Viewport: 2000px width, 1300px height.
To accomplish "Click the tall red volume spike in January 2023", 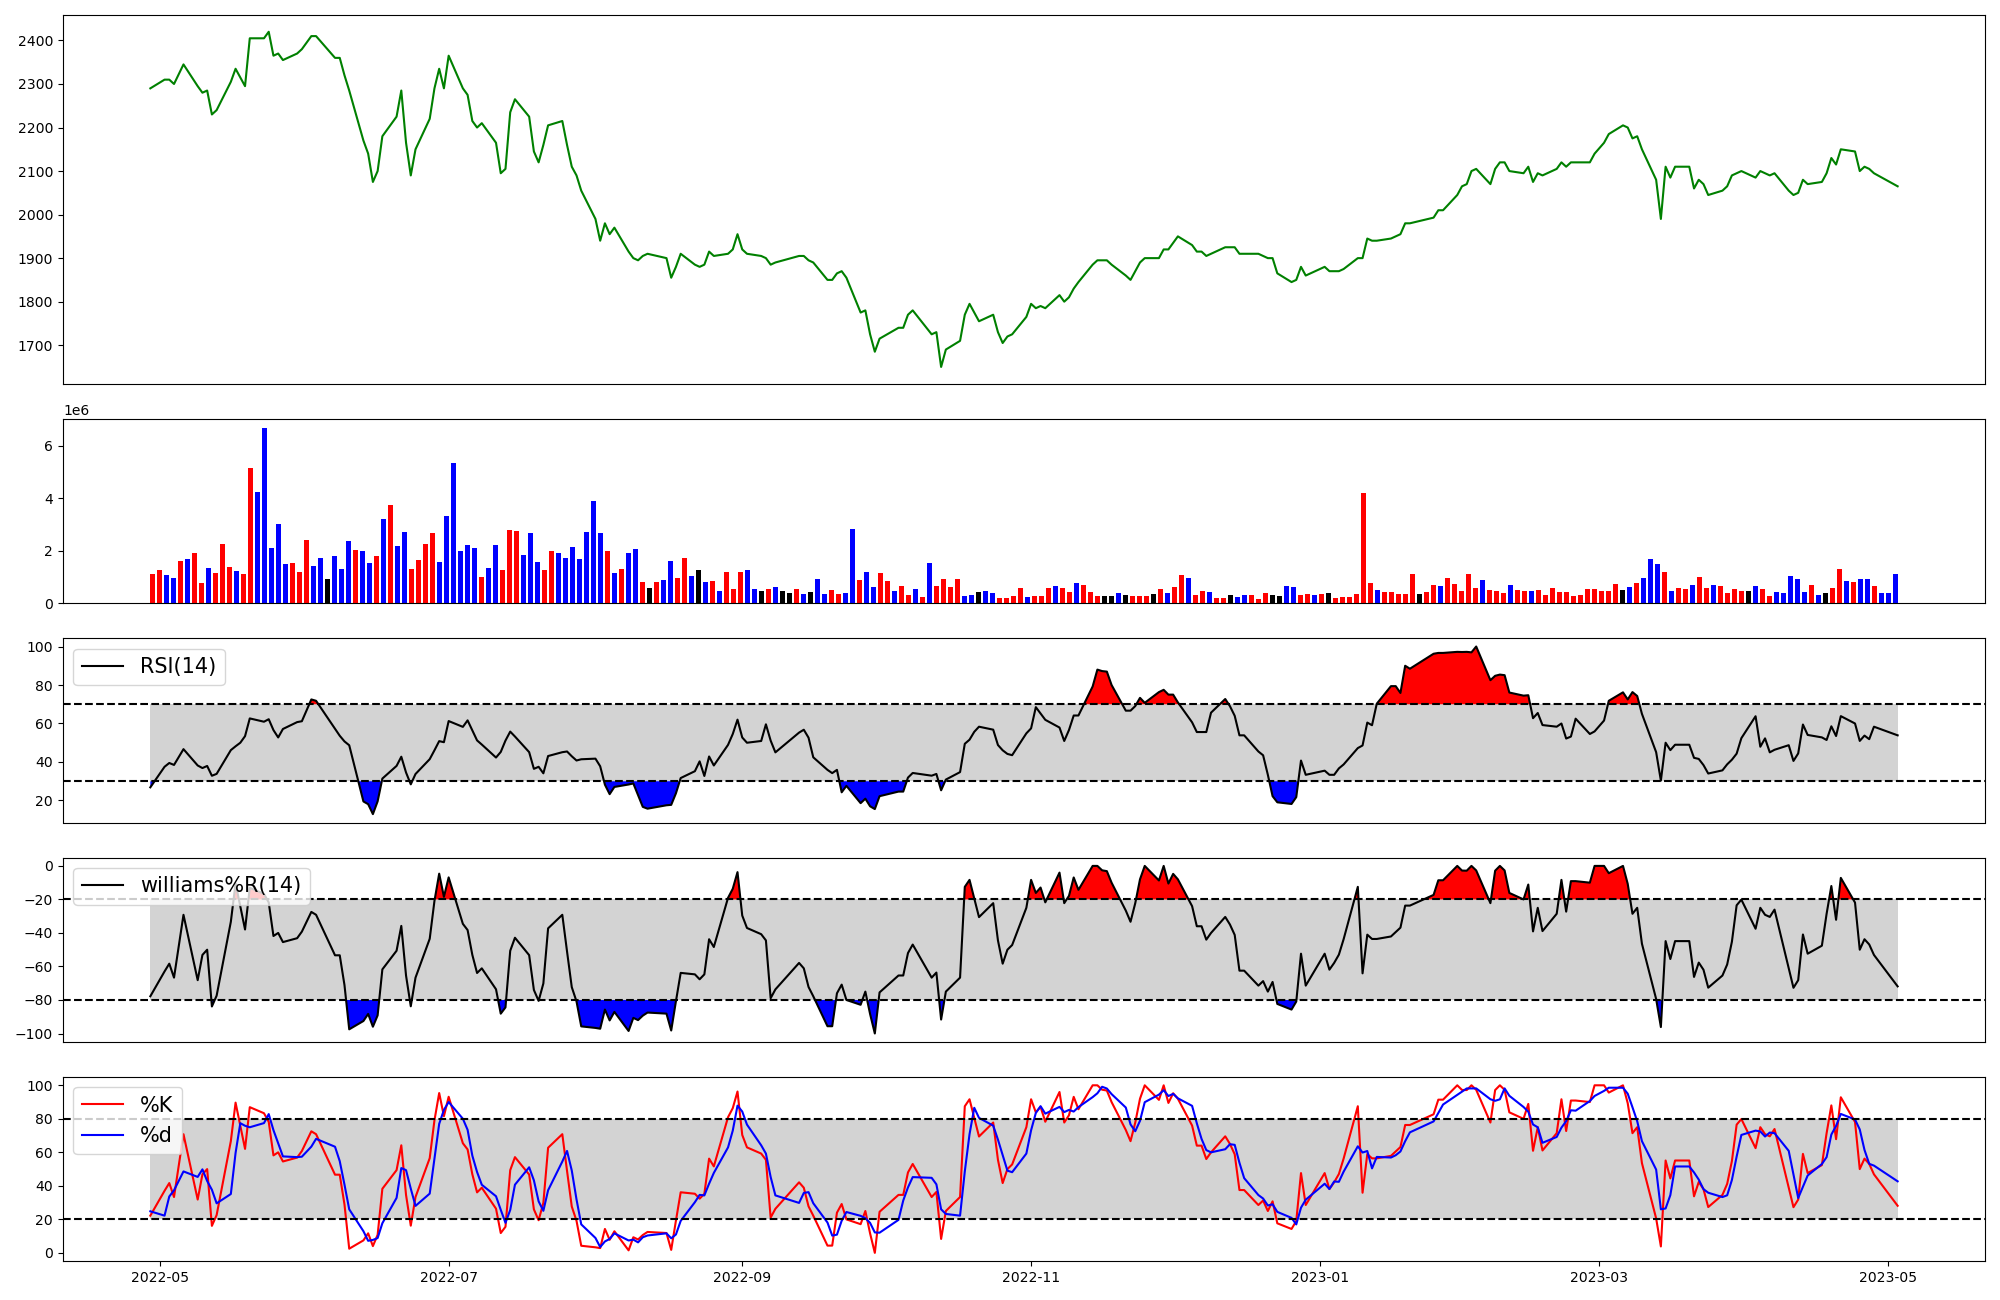I will 1363,548.
